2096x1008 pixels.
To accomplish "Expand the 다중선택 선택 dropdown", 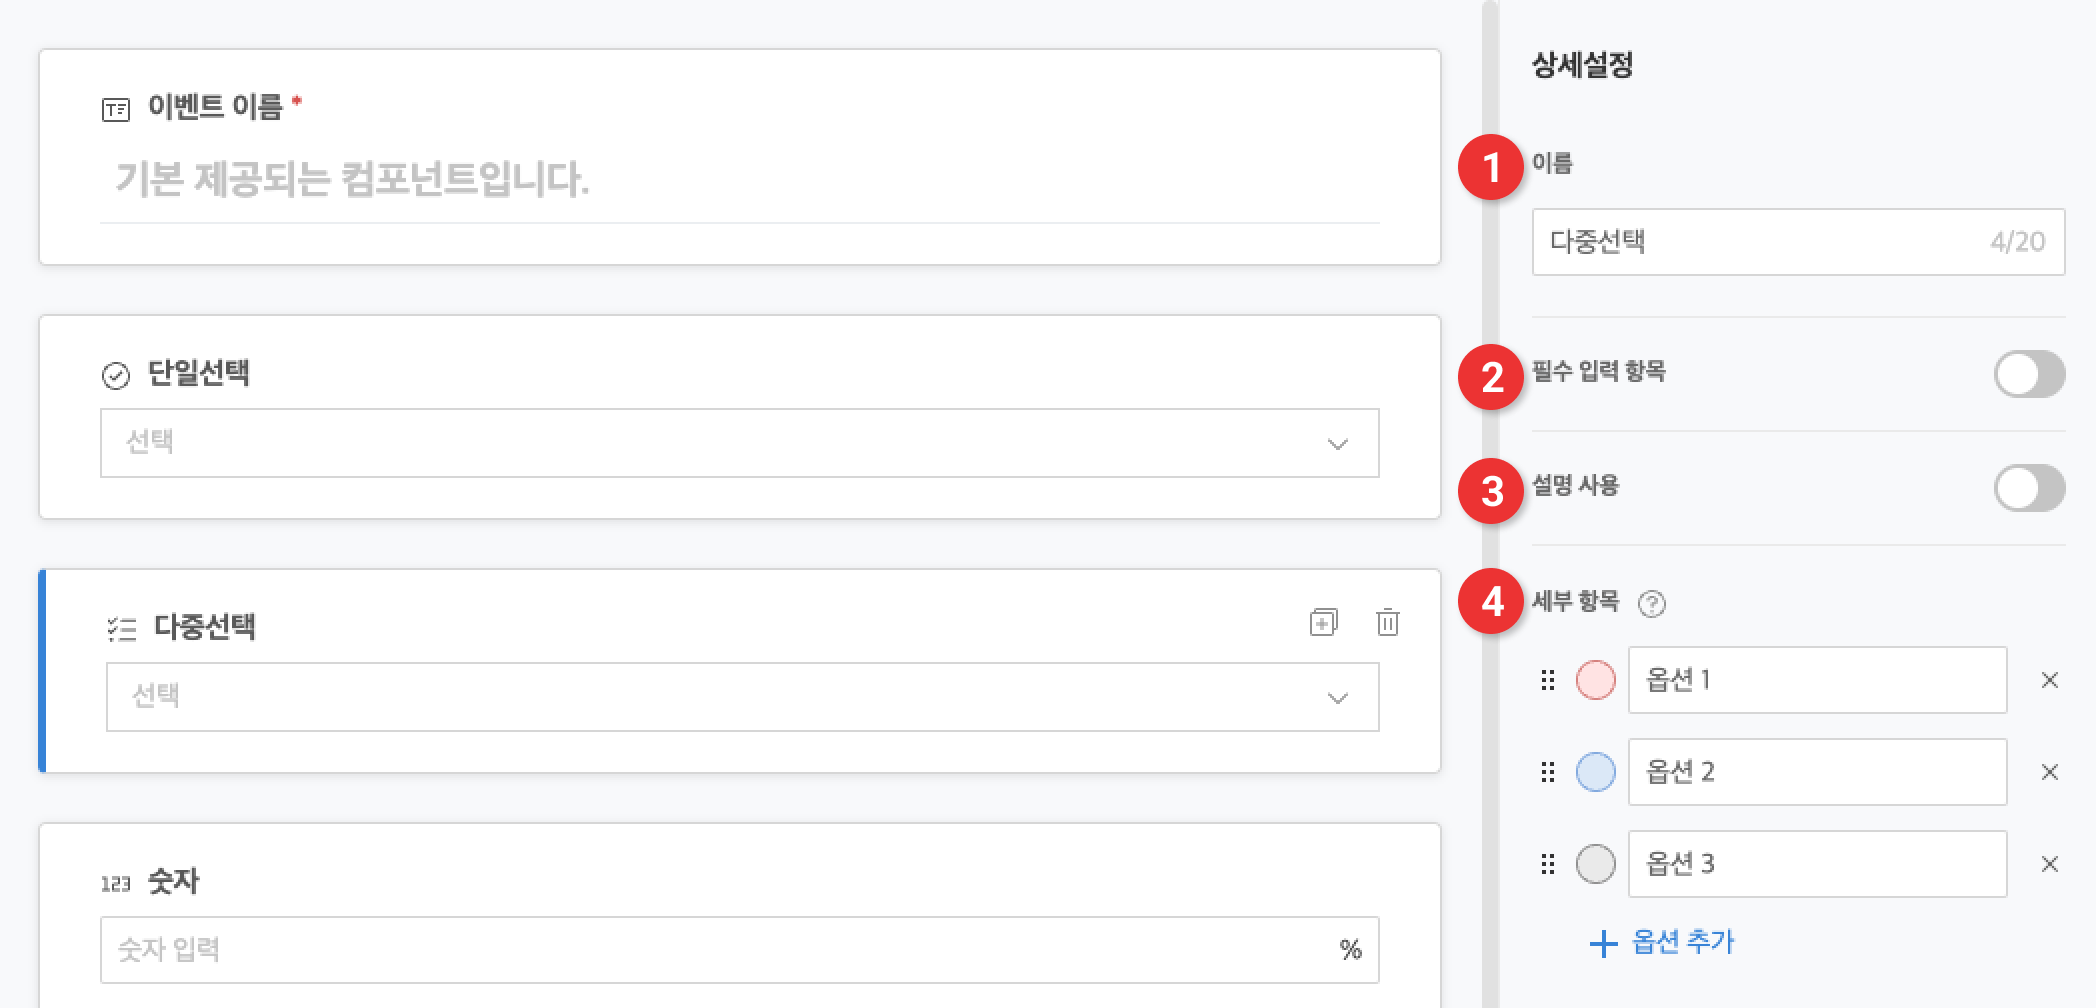I will tap(742, 697).
